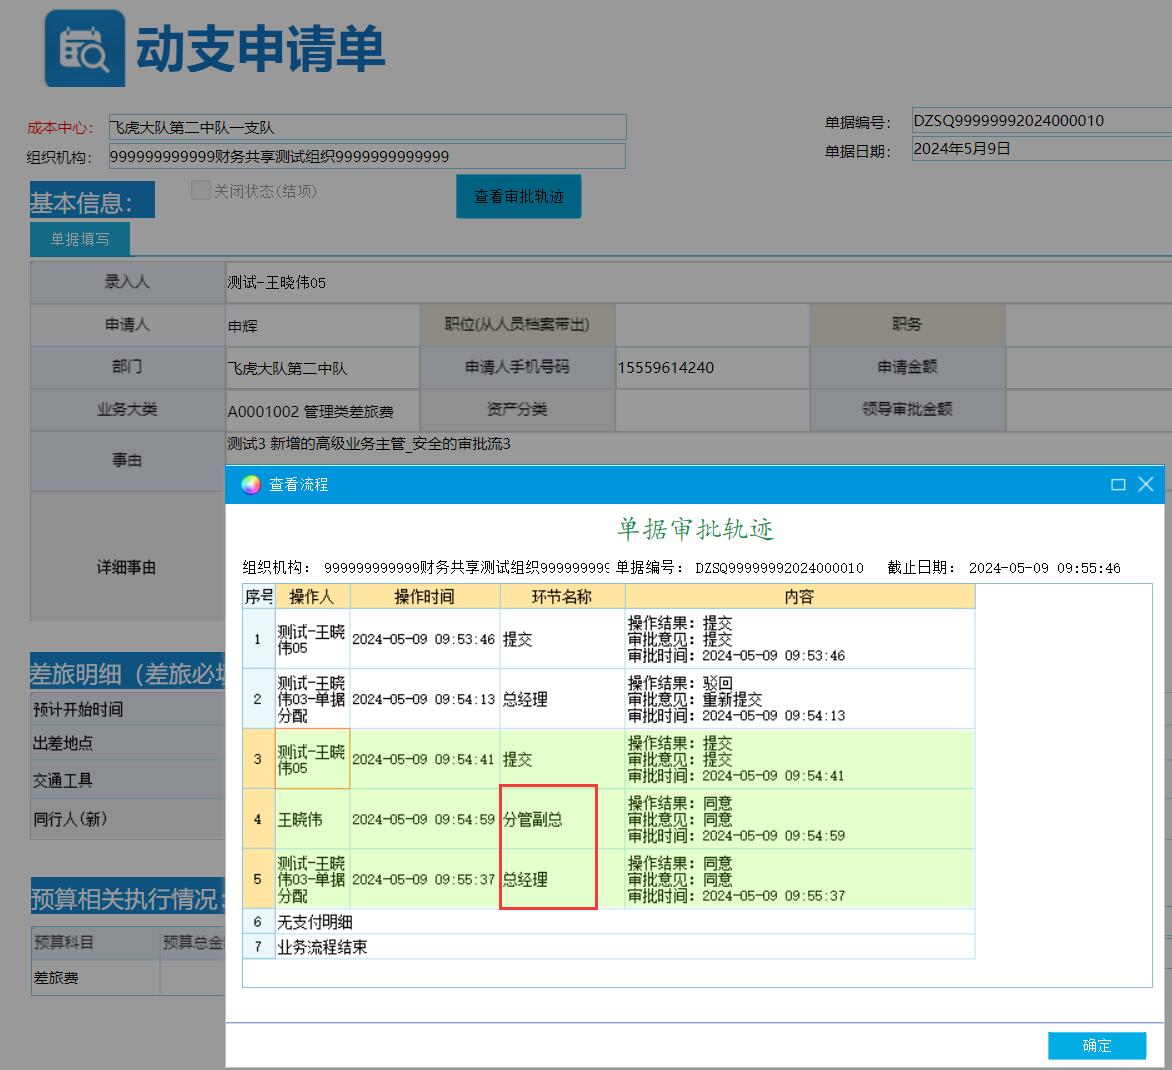Maximize the 查看流程 dialog window
Screen dimensions: 1172x1070
(1118, 485)
